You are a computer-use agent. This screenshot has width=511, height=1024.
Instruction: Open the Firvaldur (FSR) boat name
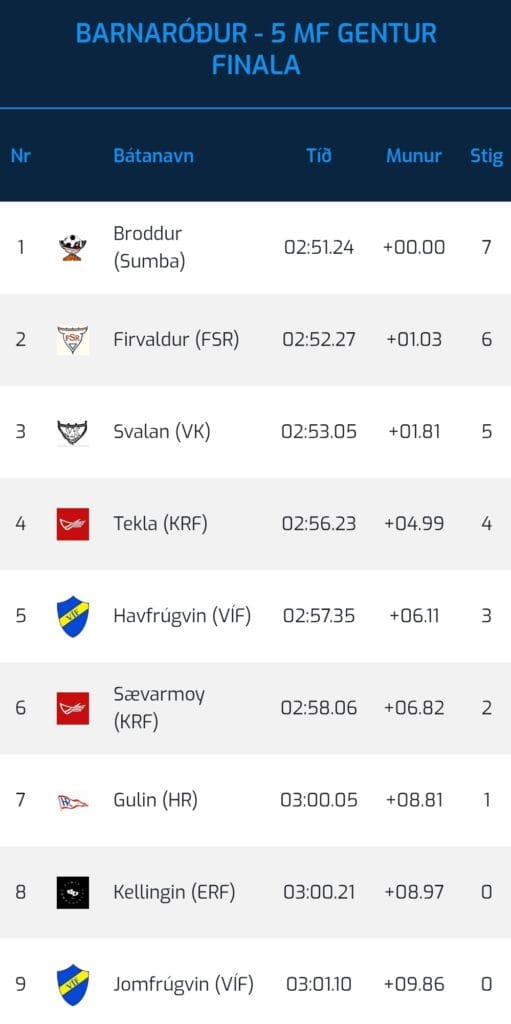176,340
